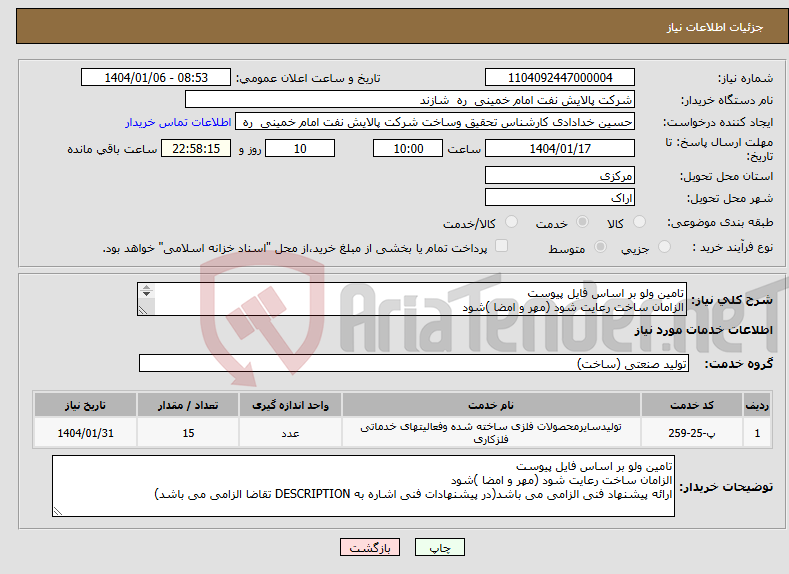
Task: Click the ردیف column header
Action: (757, 405)
